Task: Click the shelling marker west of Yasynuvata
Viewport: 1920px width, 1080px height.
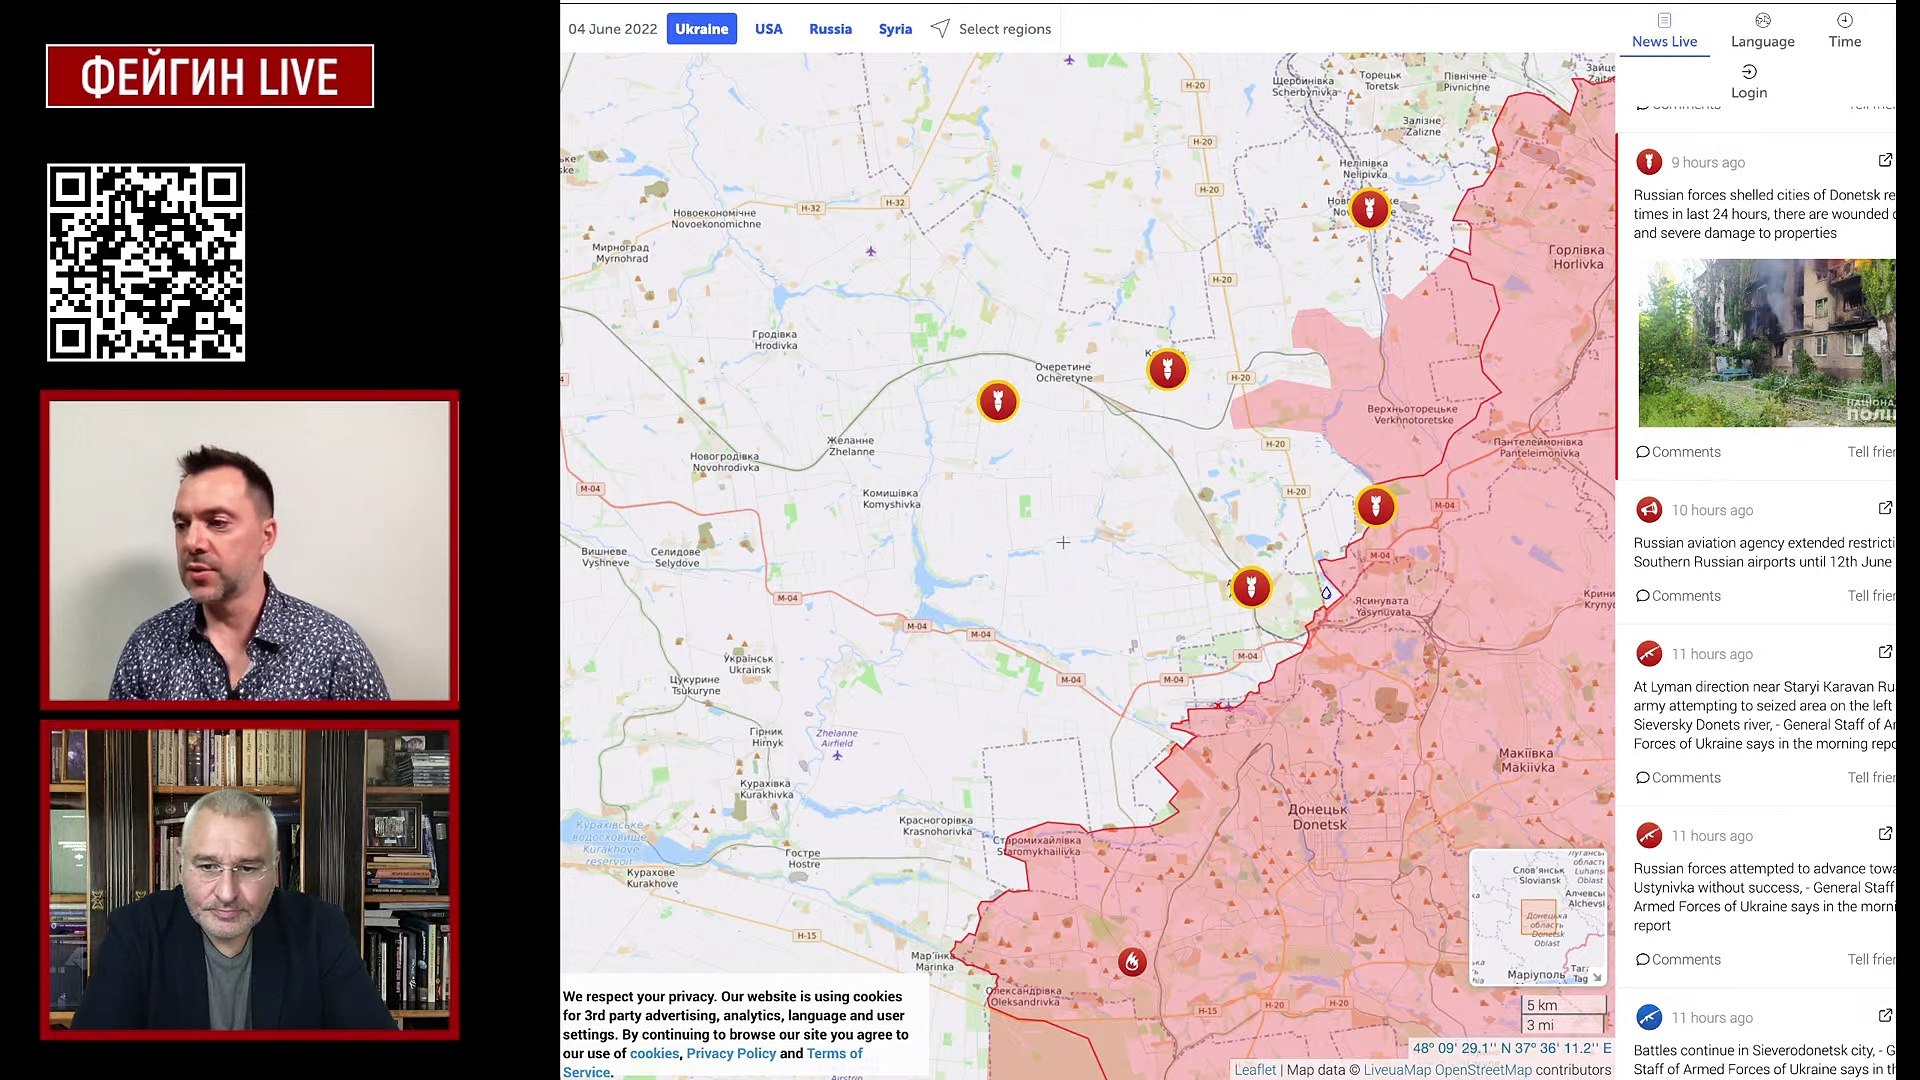Action: coord(1251,587)
